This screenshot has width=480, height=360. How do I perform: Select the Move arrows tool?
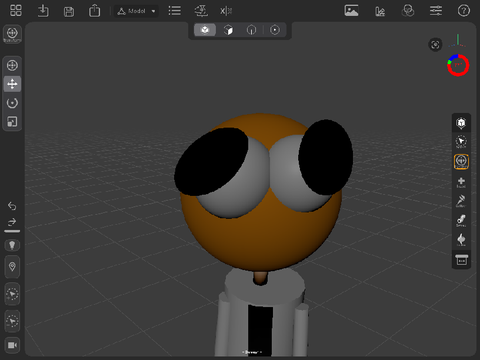[x=12, y=84]
